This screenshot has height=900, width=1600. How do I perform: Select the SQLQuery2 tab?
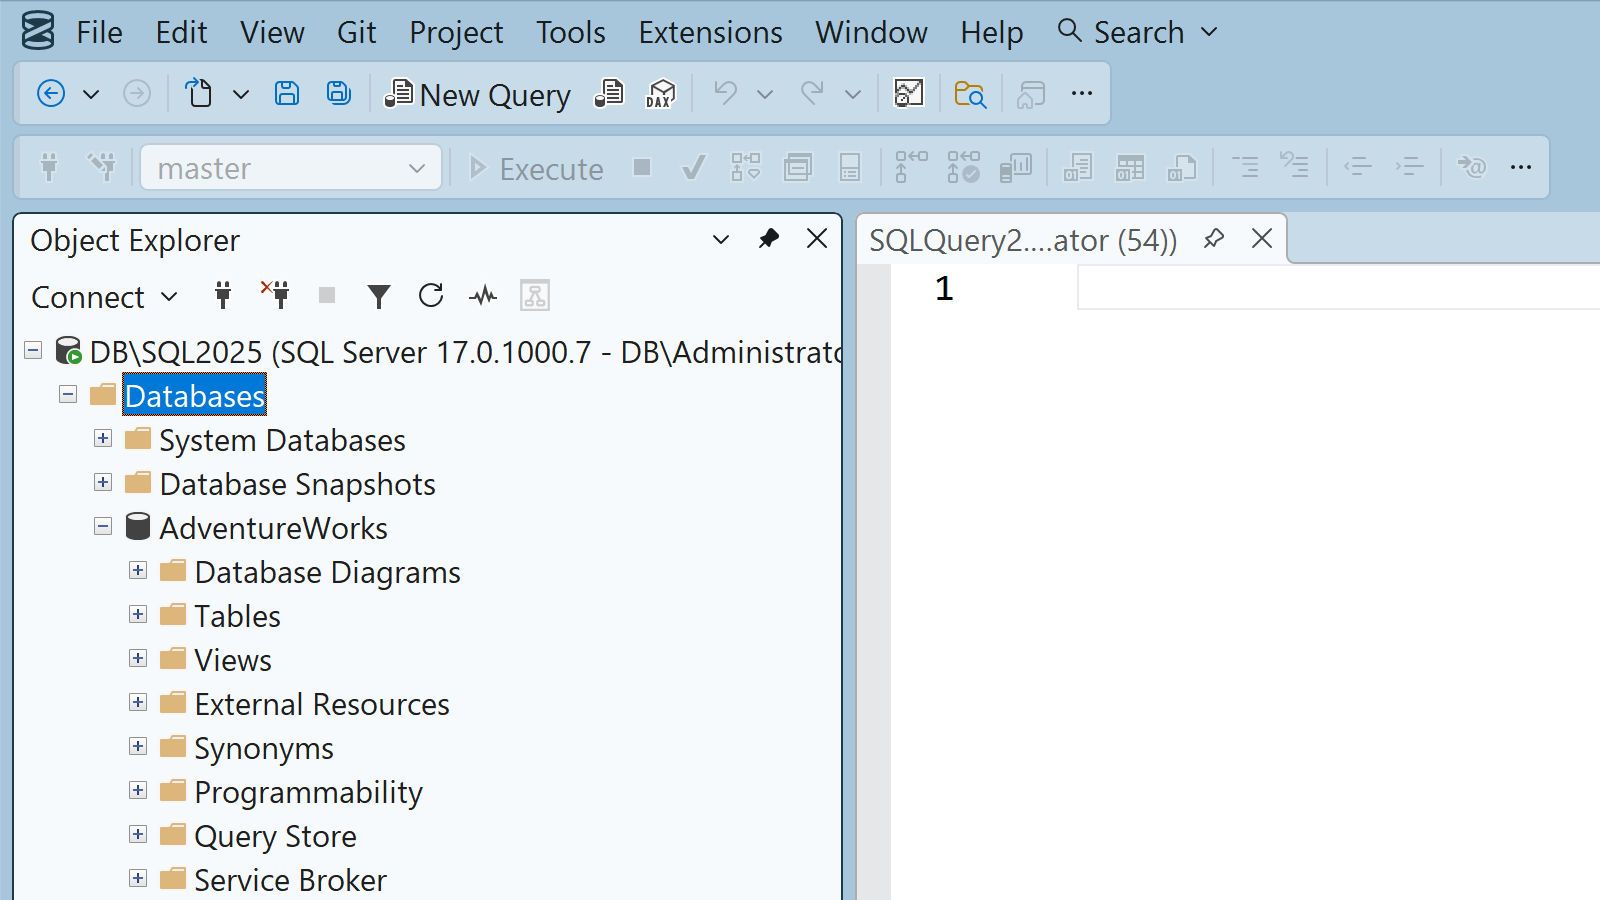(1023, 240)
